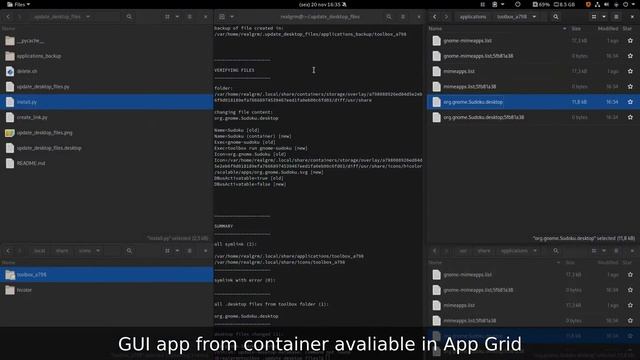Expand the 'icons' path bar dropdown
The image size is (640, 360).
tap(98, 251)
